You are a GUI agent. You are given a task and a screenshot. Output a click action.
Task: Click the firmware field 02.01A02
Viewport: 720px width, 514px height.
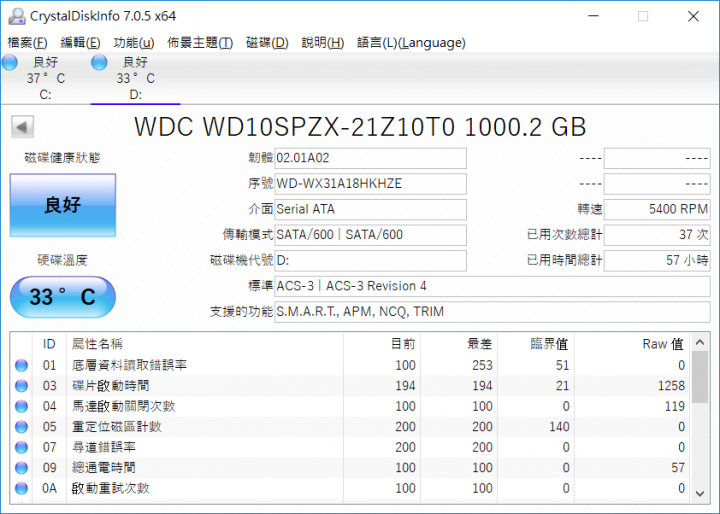point(370,158)
